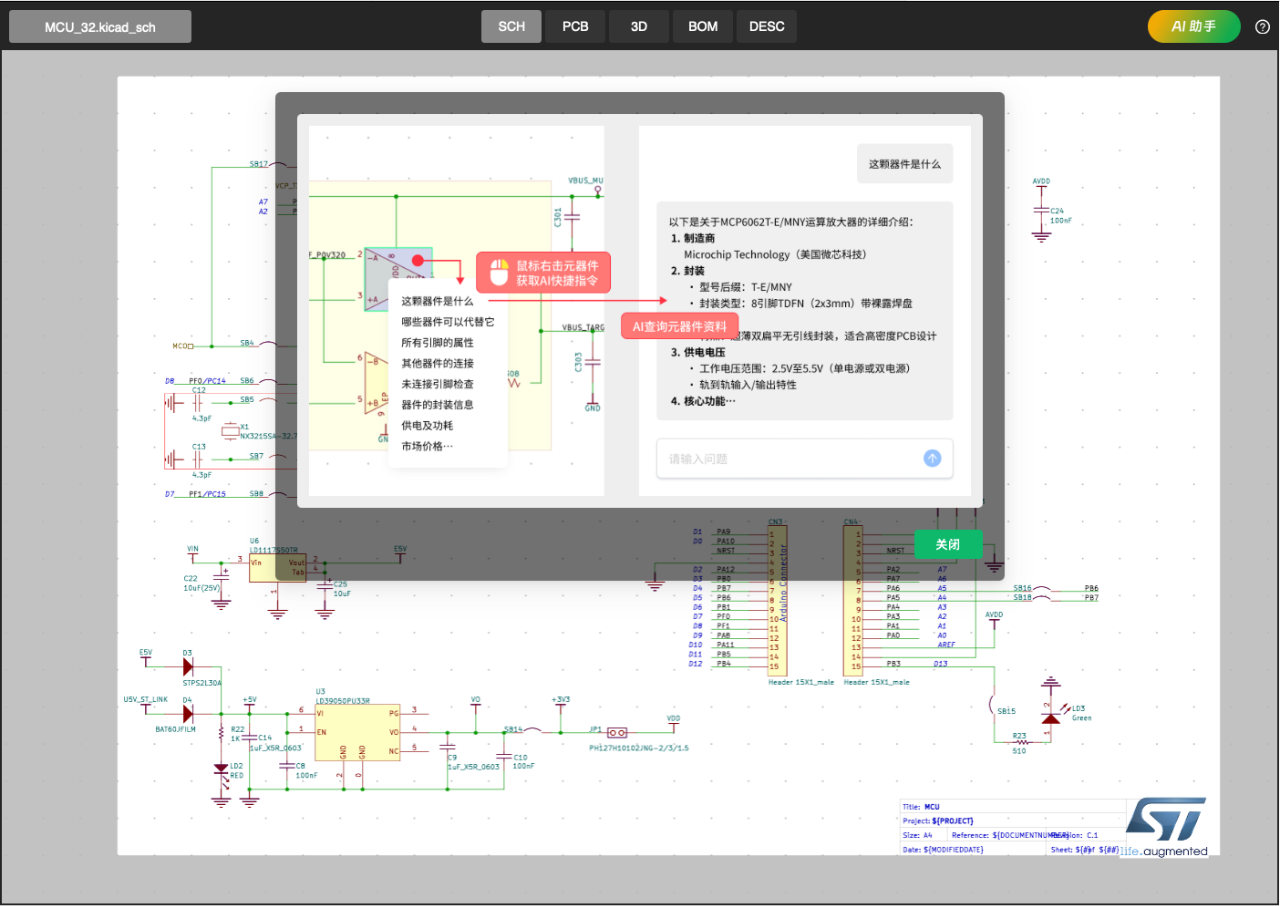Close the tutorial dialog with 关闭
The width and height of the screenshot is (1280, 906).
[x=948, y=545]
